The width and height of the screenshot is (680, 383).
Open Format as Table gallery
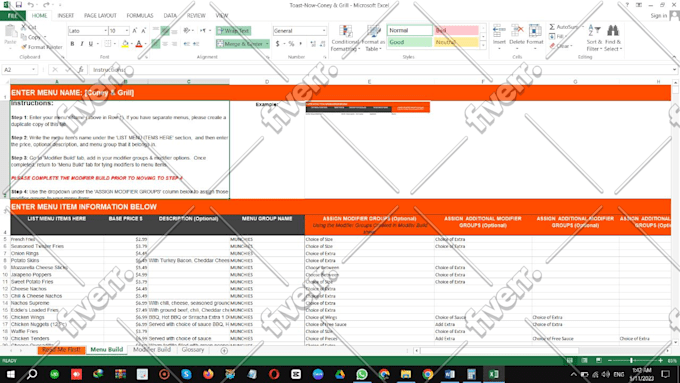[373, 38]
